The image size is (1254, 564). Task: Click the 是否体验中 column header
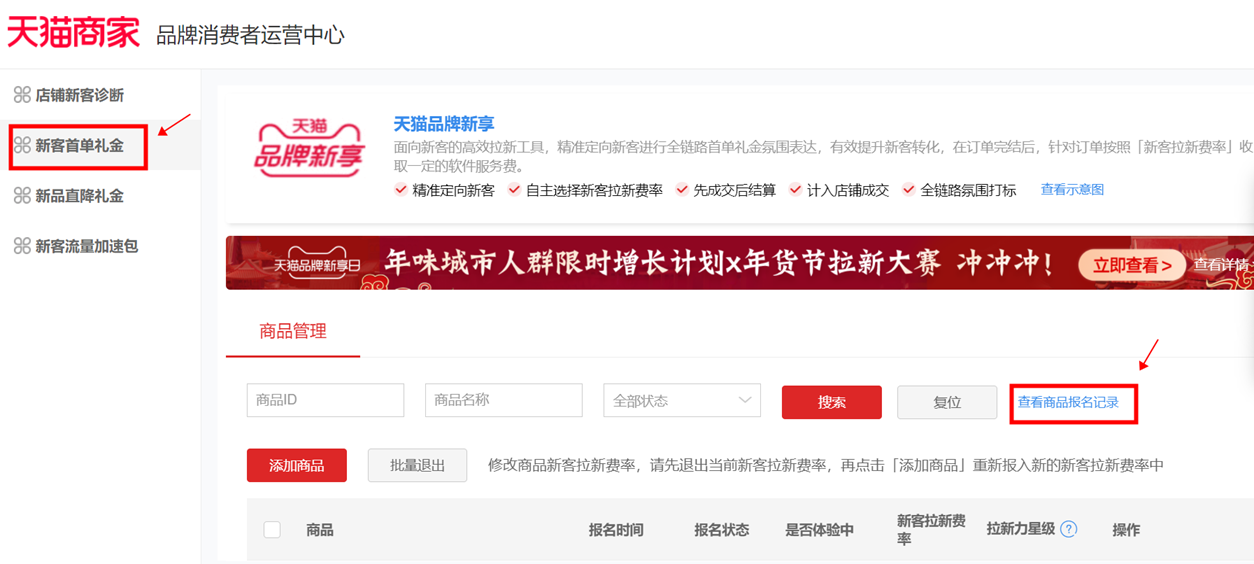point(819,530)
